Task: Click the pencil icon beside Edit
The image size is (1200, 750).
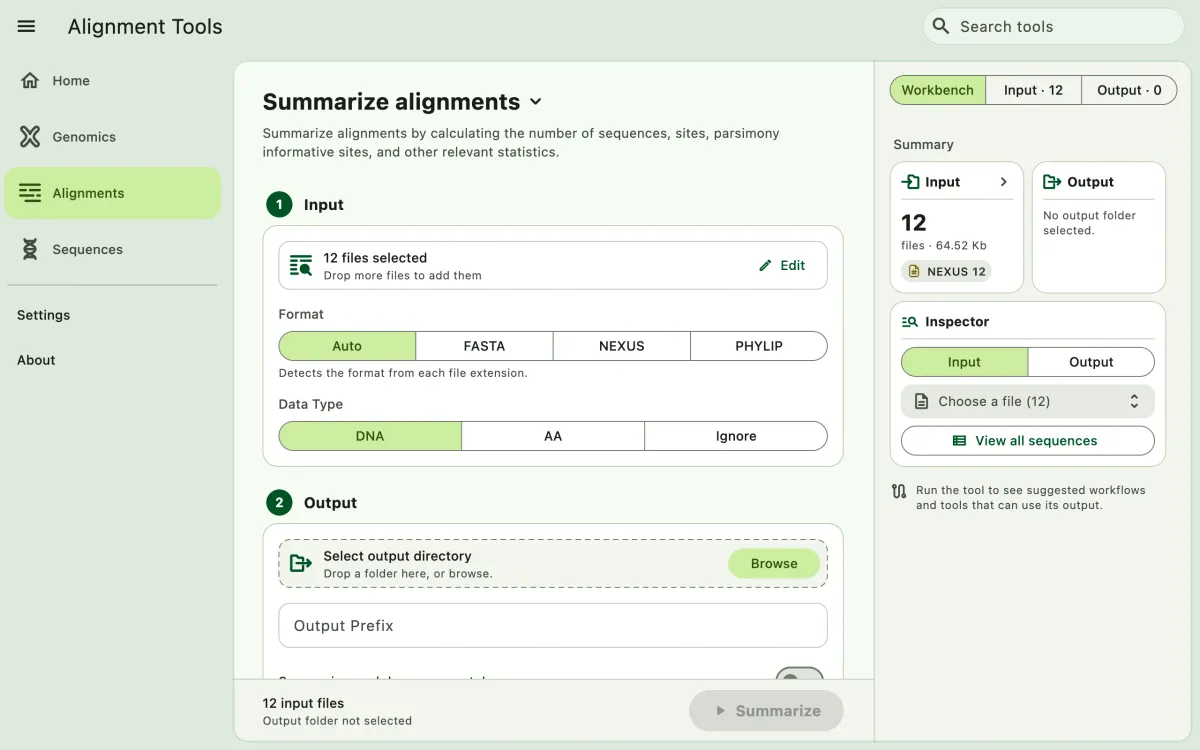Action: (x=765, y=266)
